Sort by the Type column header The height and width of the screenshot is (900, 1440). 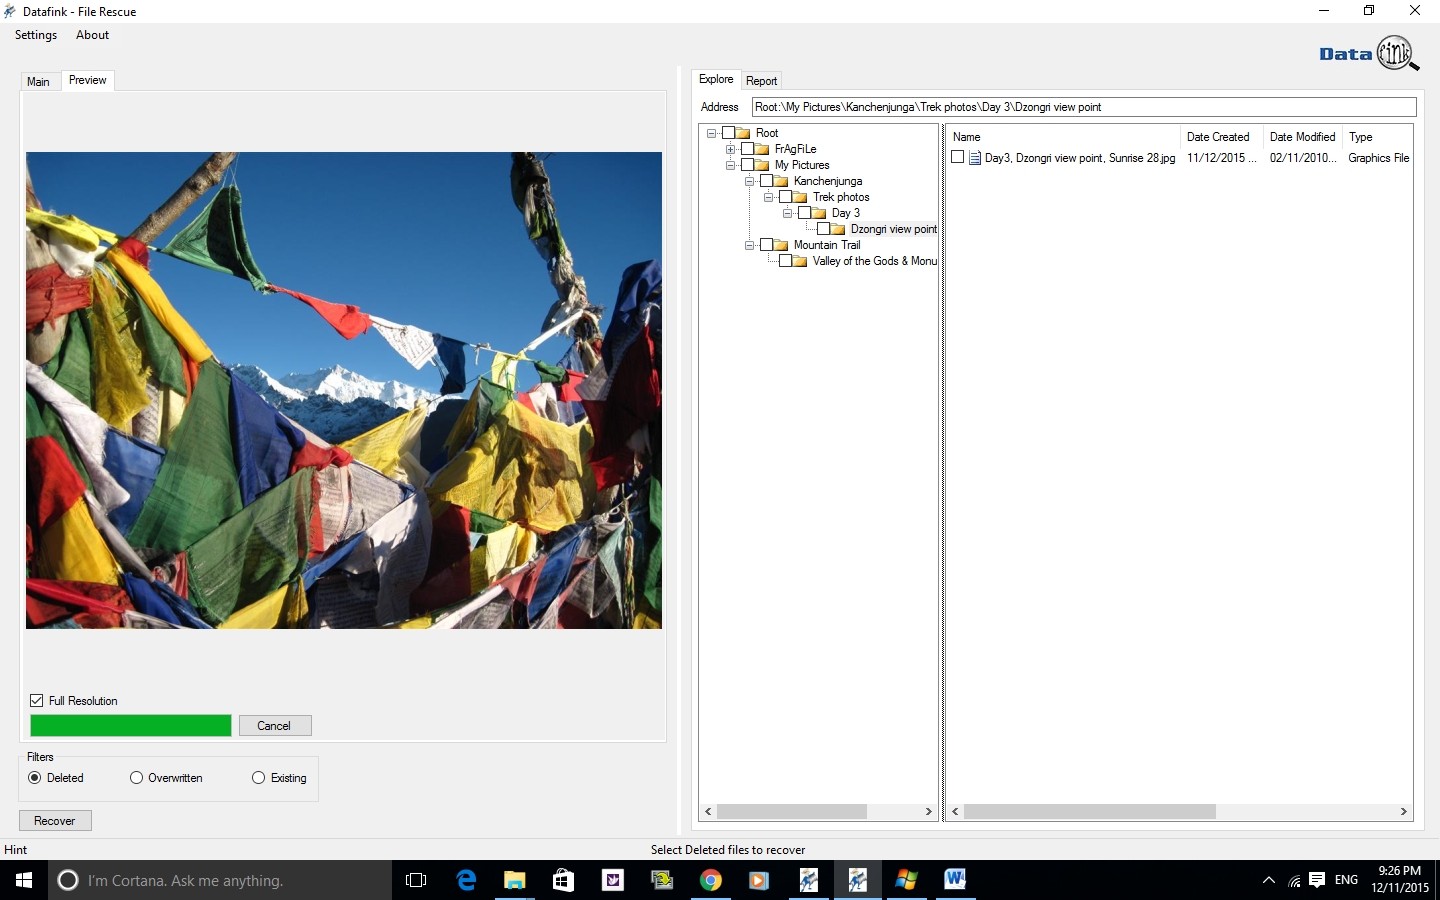point(1377,137)
